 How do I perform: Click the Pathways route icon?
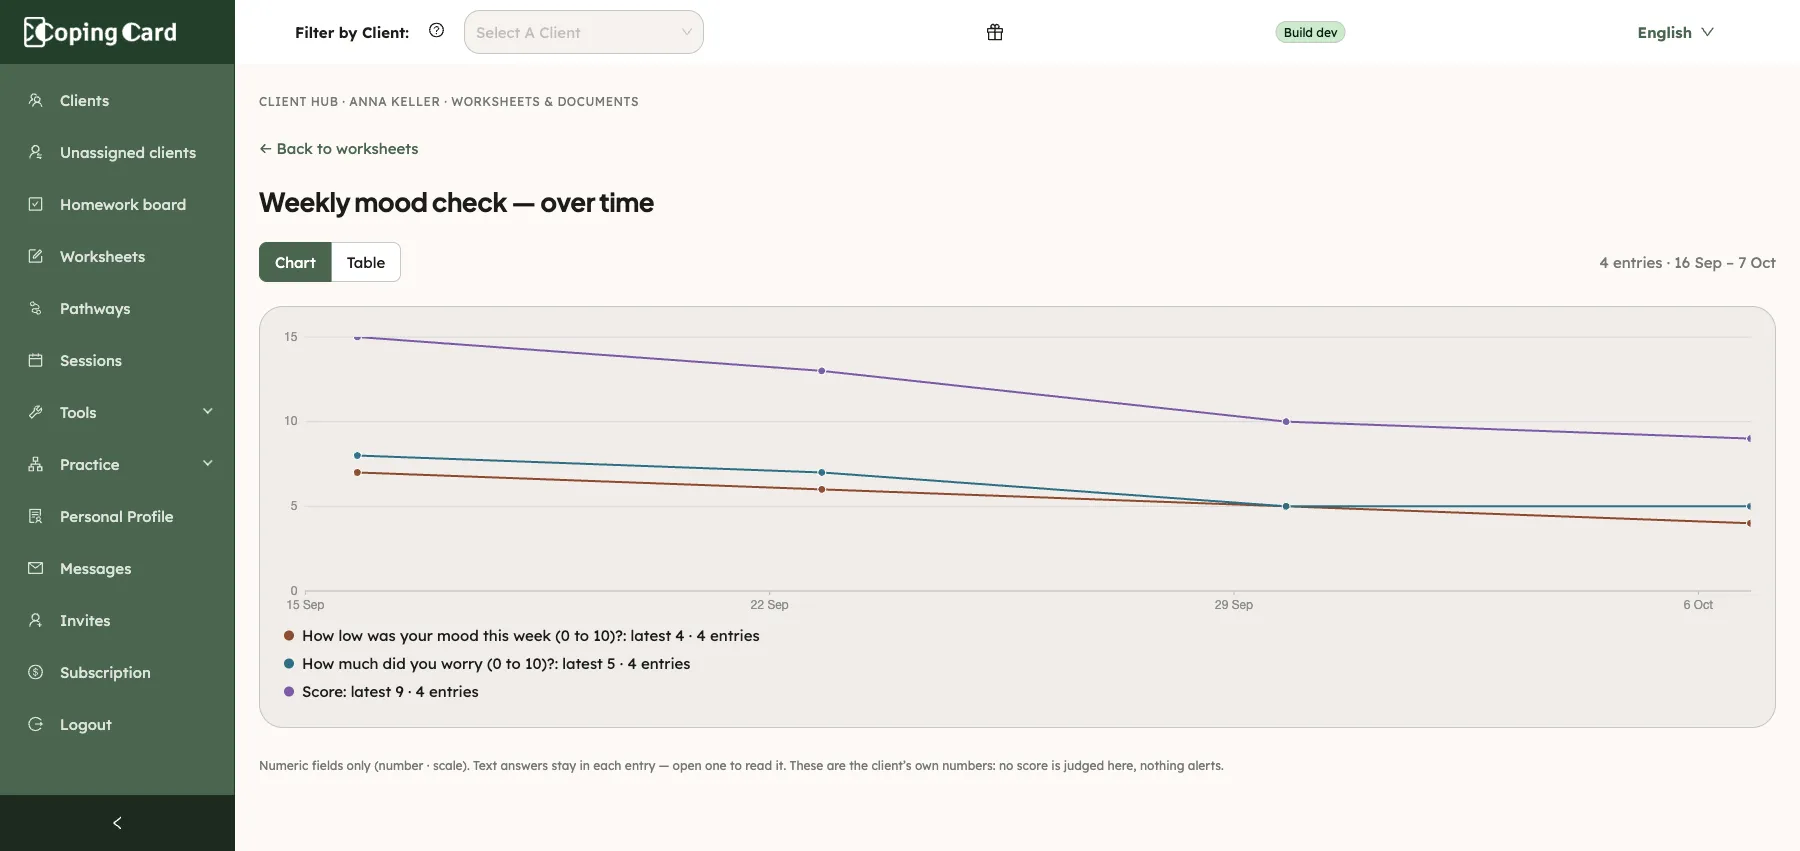[36, 308]
